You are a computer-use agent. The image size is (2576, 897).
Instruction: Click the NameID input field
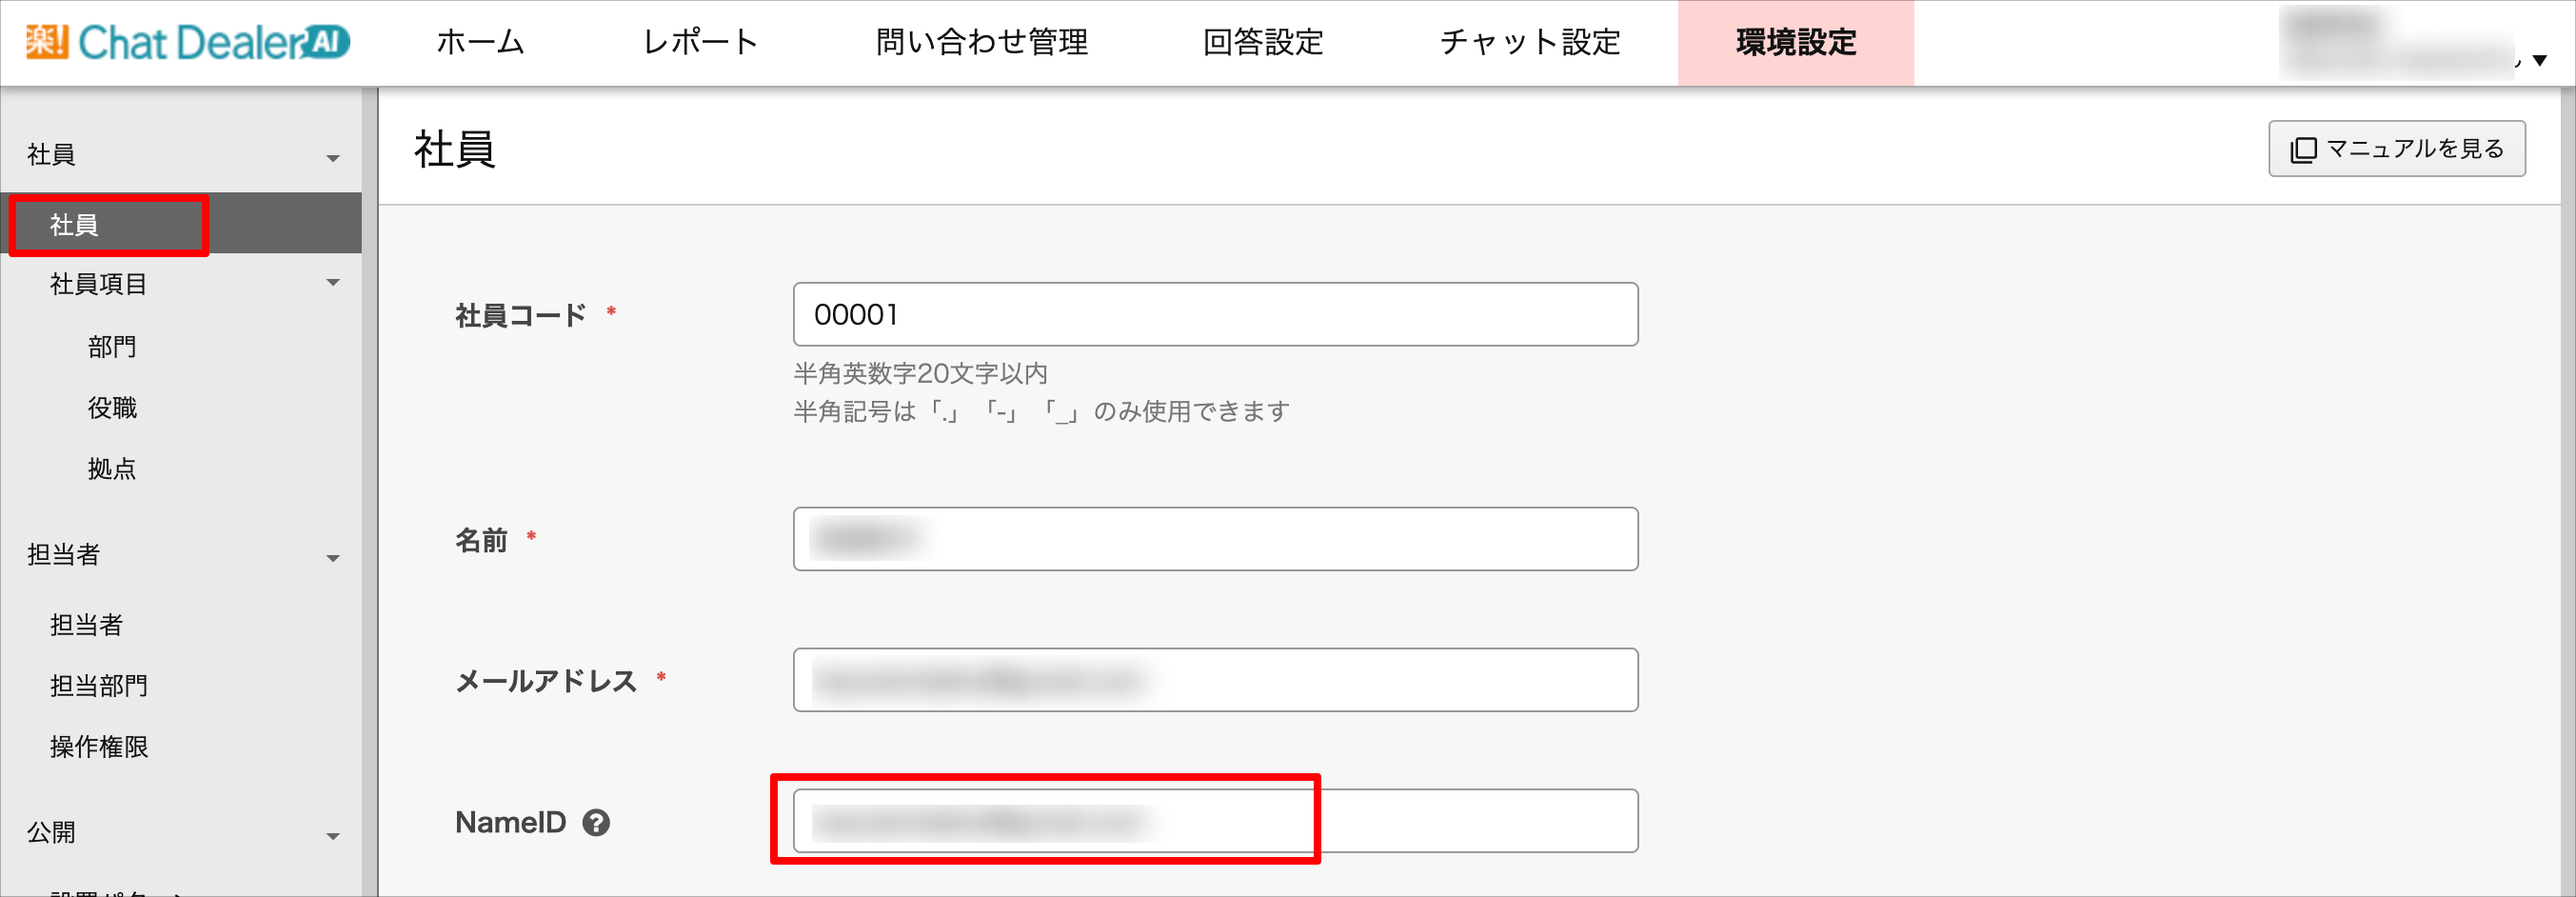tap(1215, 821)
